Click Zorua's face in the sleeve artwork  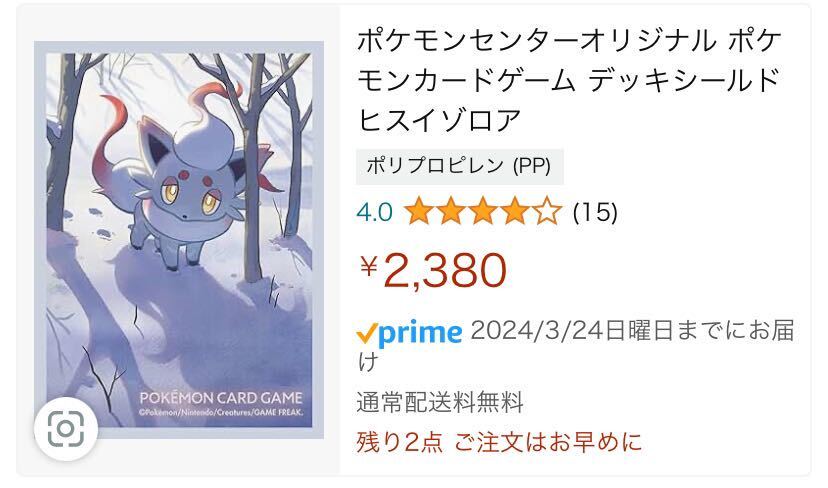click(186, 194)
